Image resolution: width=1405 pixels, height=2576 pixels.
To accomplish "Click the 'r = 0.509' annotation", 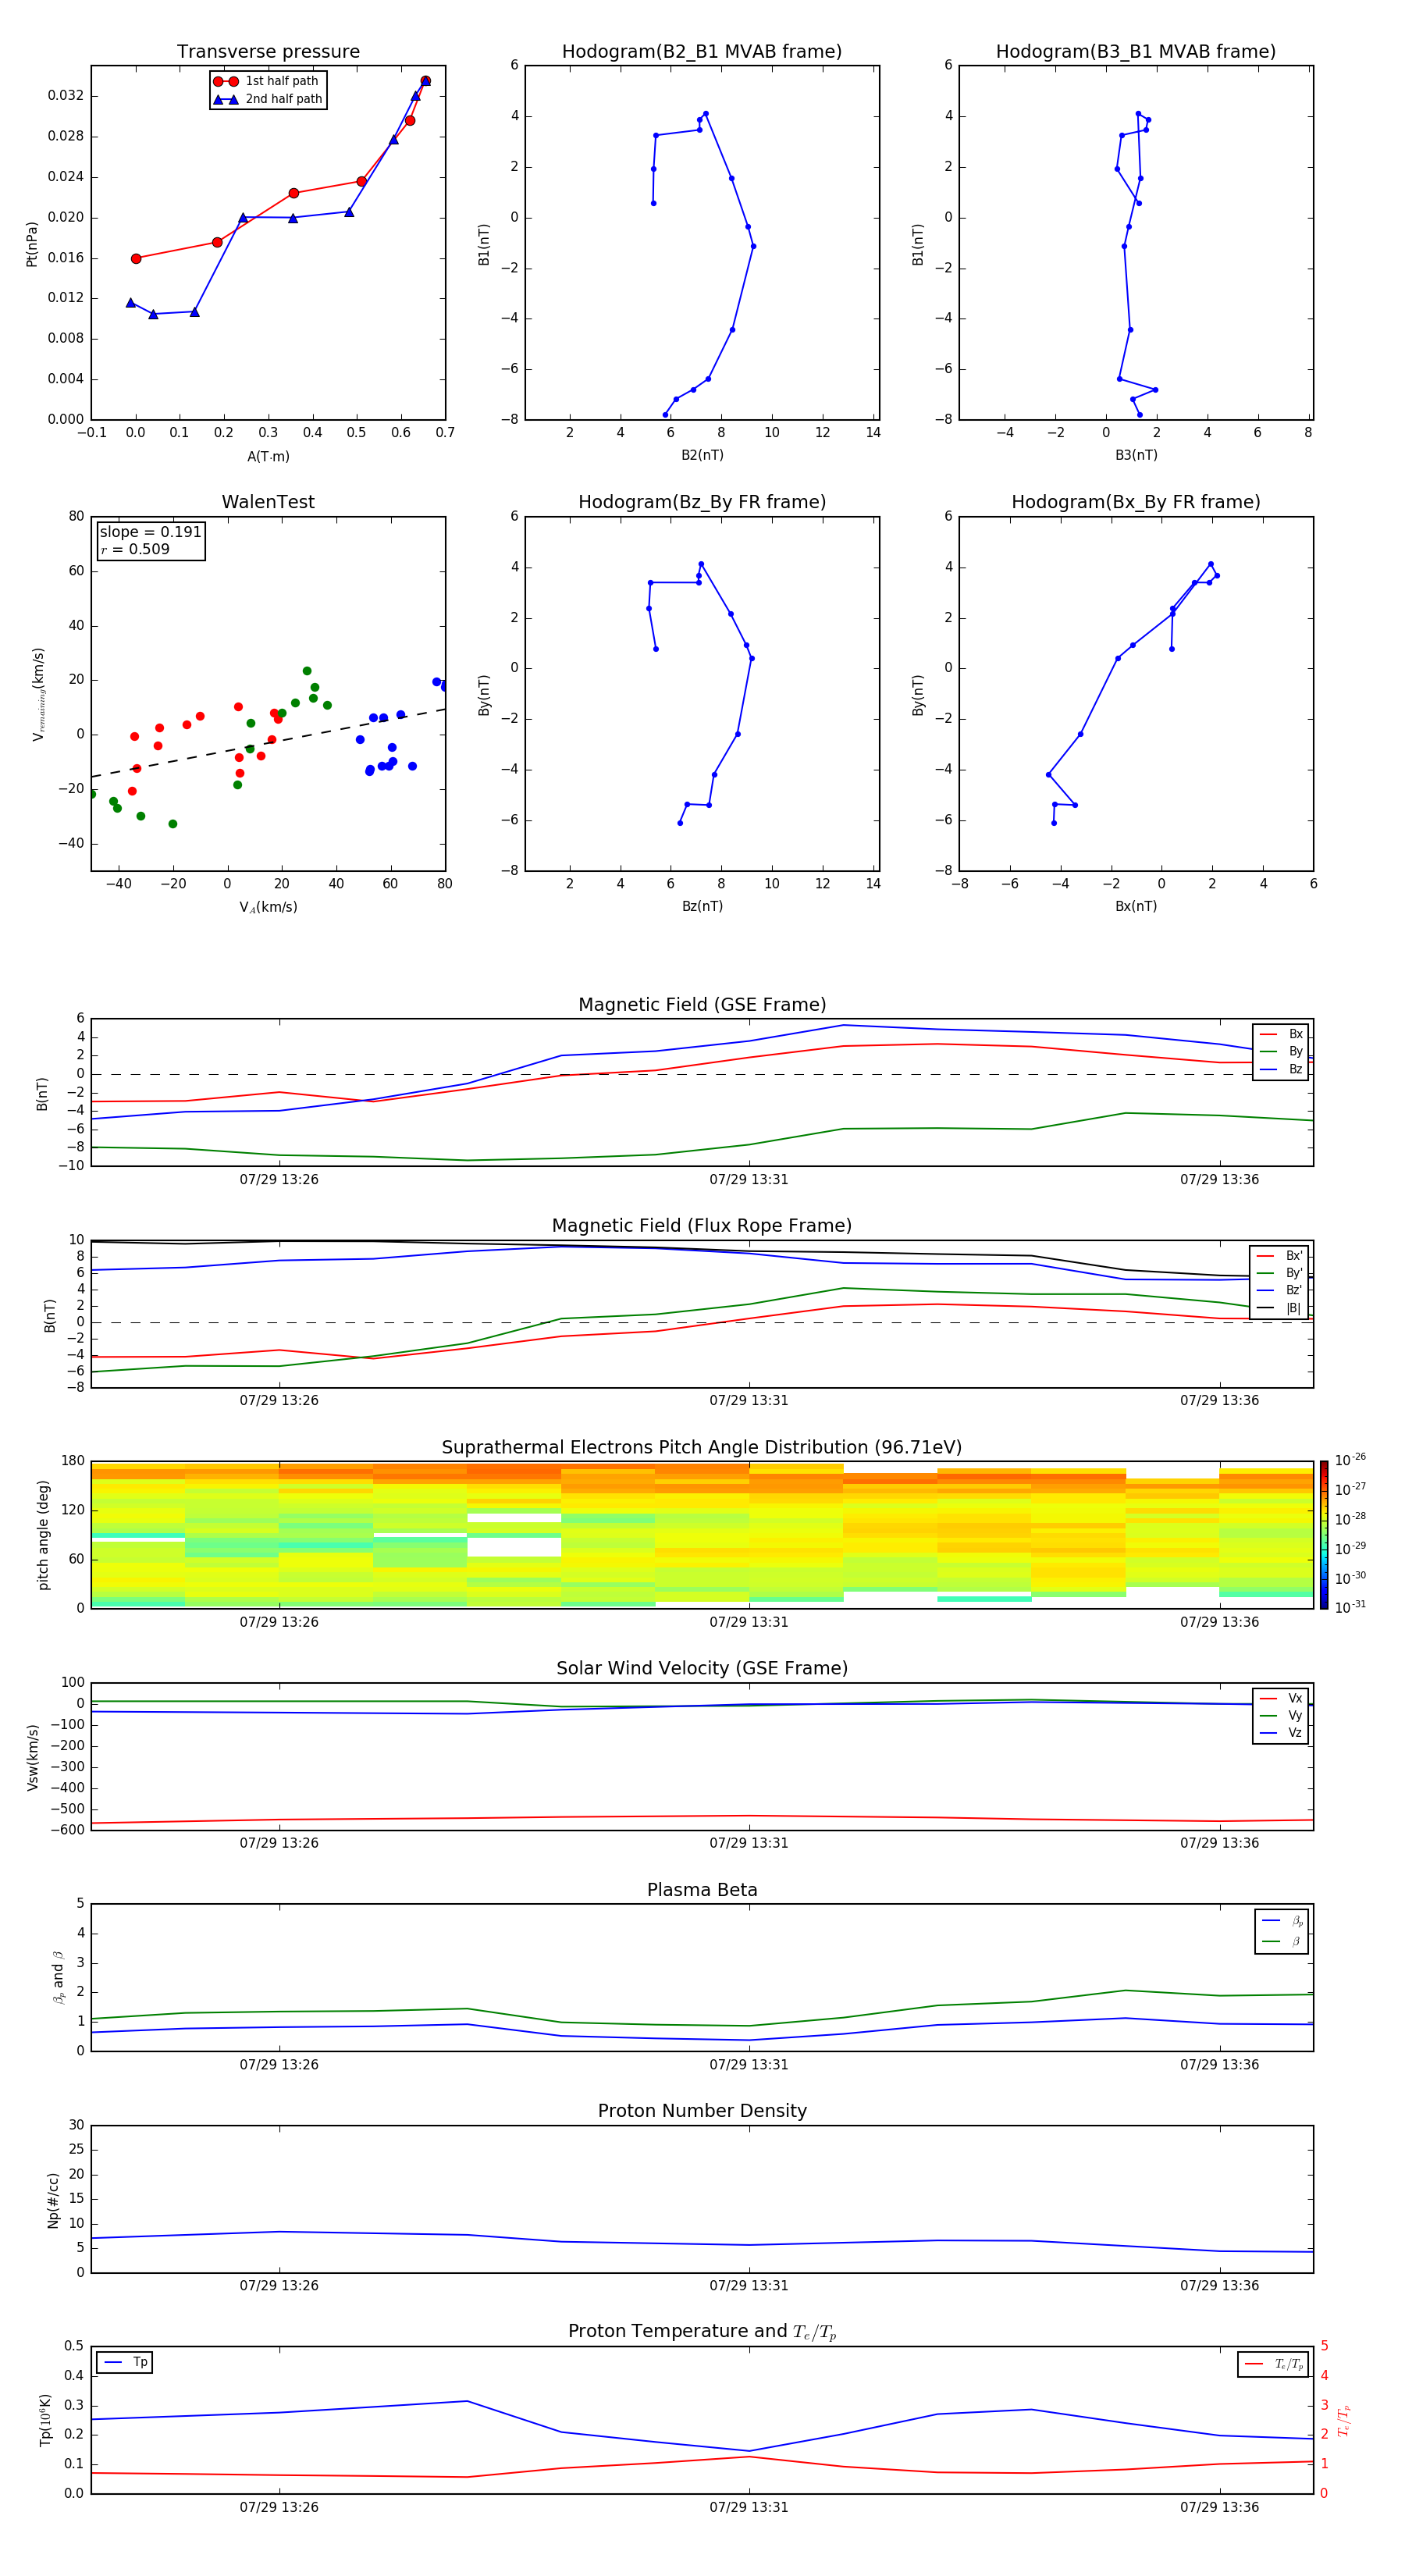I will click(135, 549).
